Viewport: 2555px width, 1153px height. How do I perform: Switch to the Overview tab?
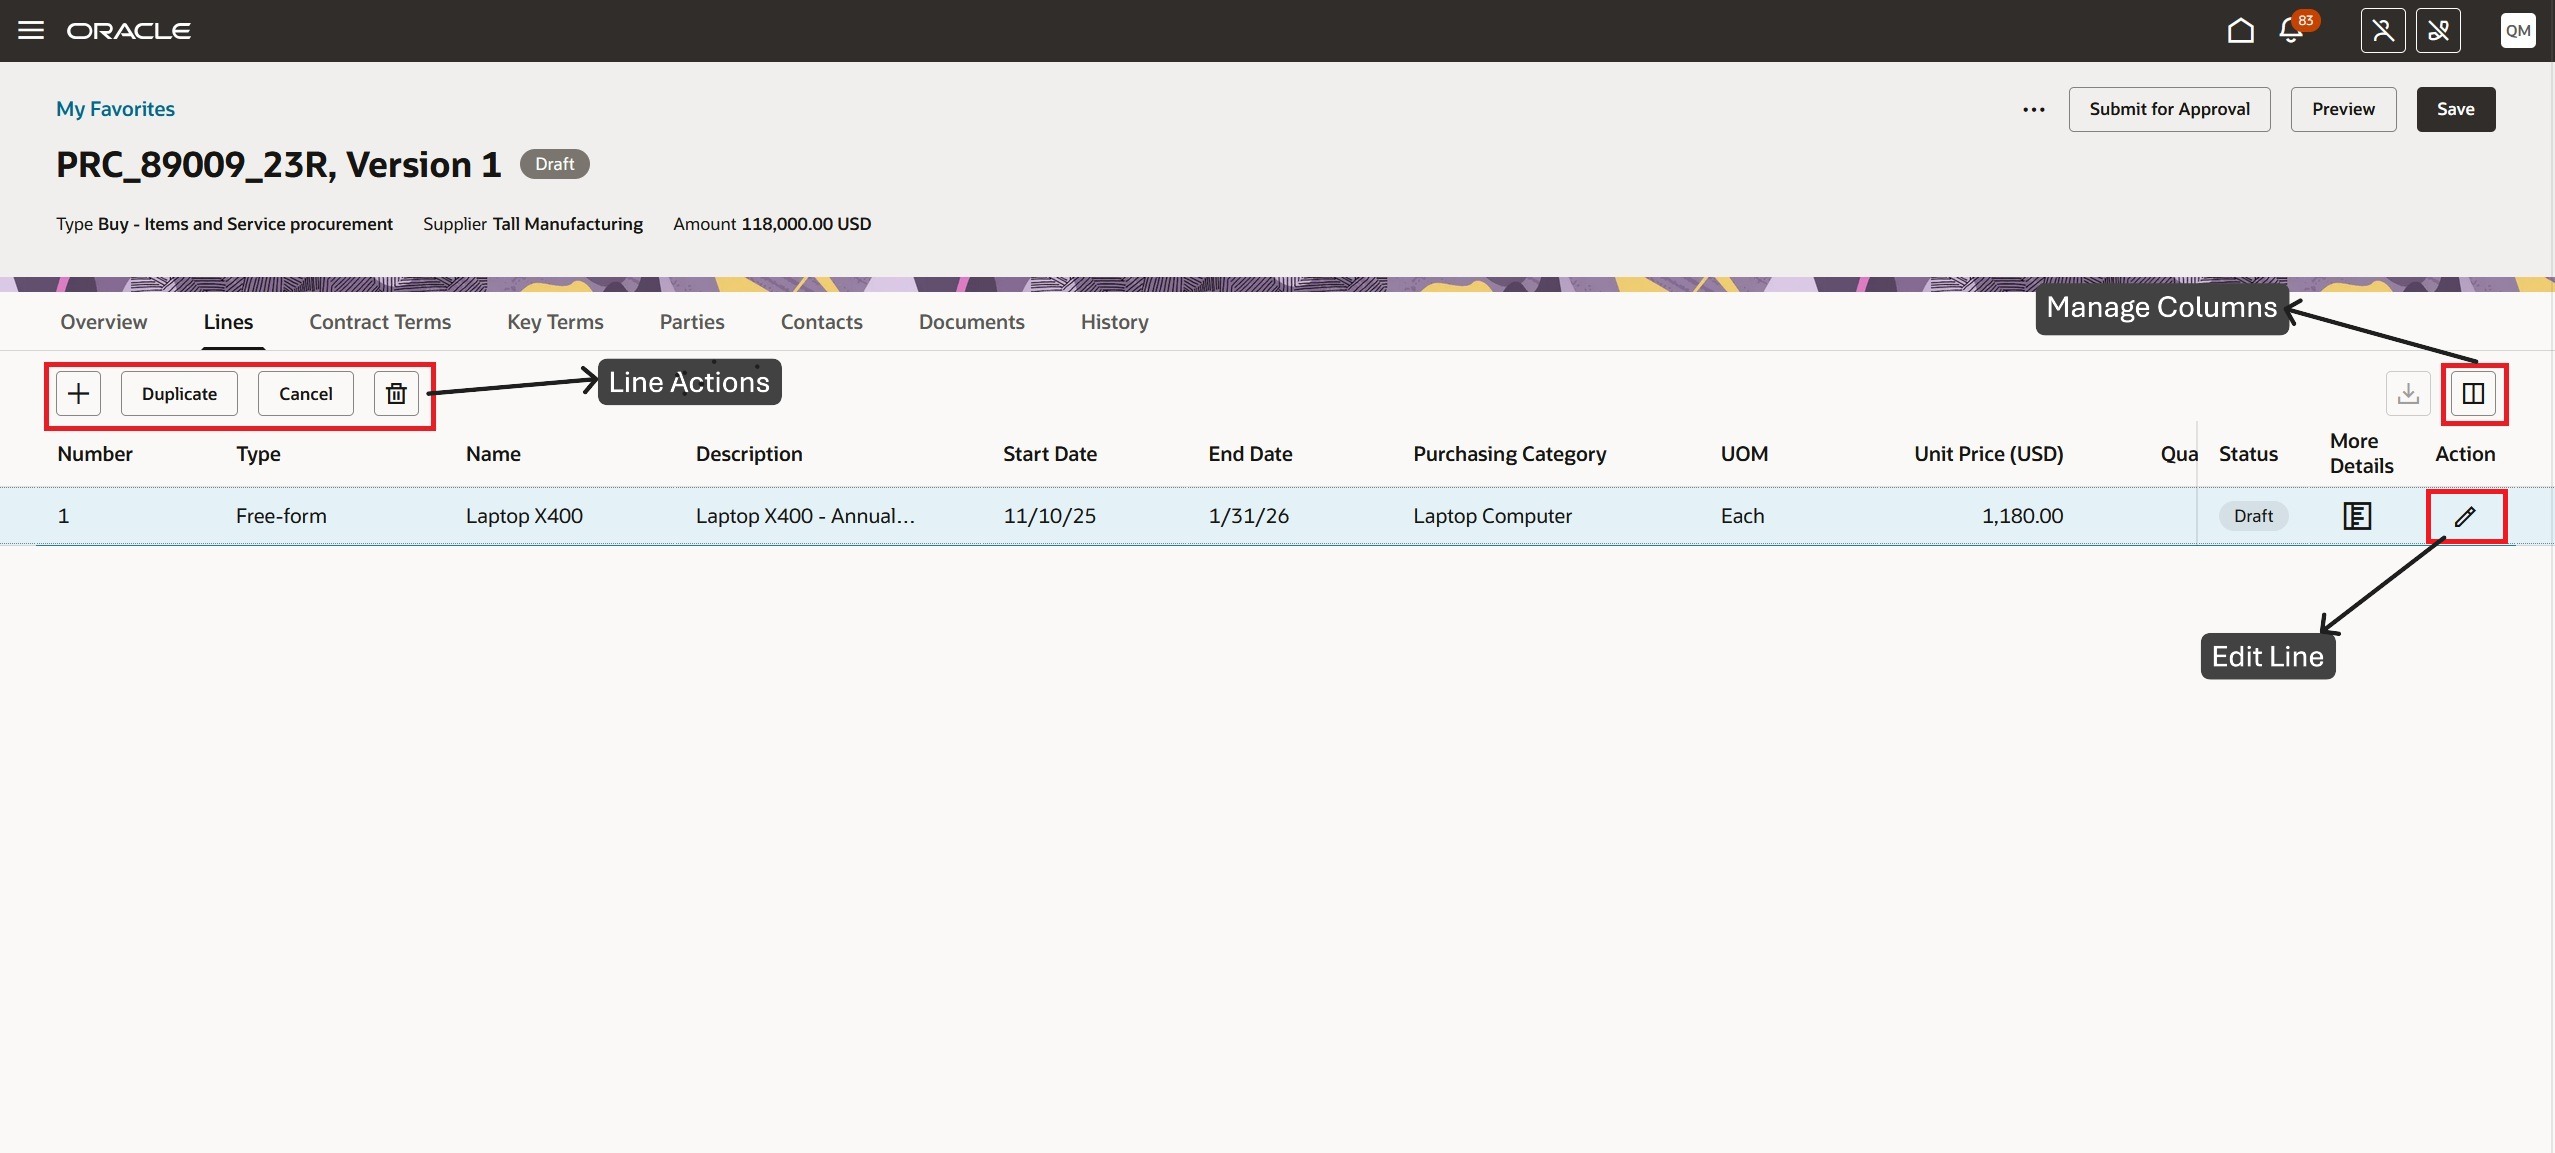click(x=103, y=322)
